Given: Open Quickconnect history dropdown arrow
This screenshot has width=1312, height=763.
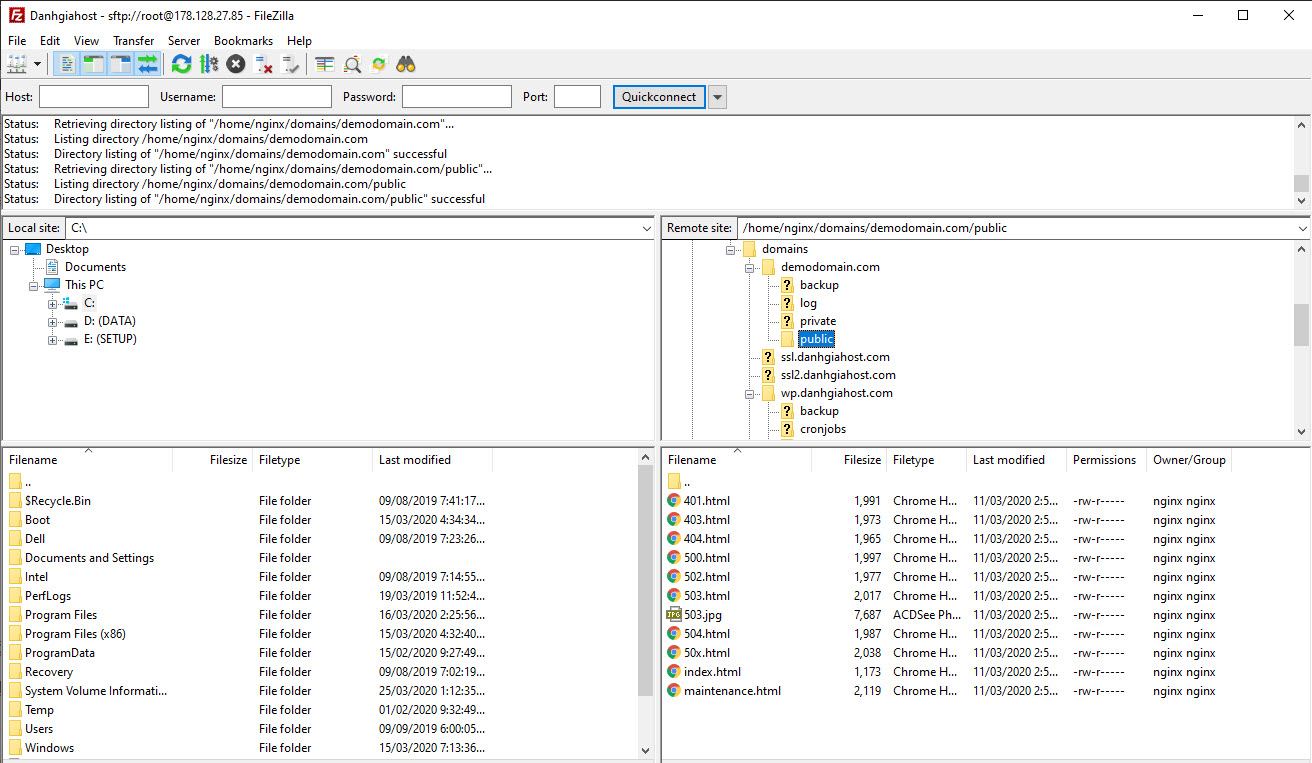Looking at the screenshot, I should (x=718, y=97).
